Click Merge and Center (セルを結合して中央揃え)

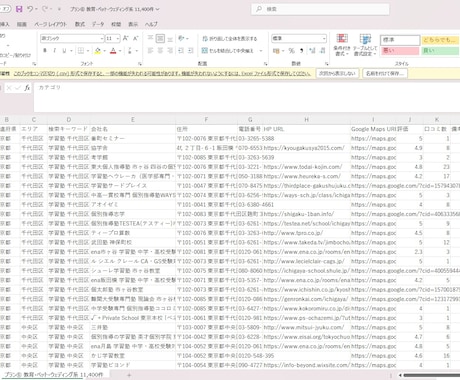coord(228,51)
